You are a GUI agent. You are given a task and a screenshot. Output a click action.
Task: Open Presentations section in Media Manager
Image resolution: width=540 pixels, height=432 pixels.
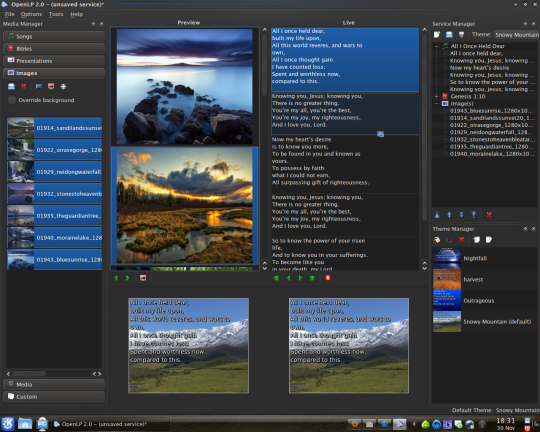(54, 61)
